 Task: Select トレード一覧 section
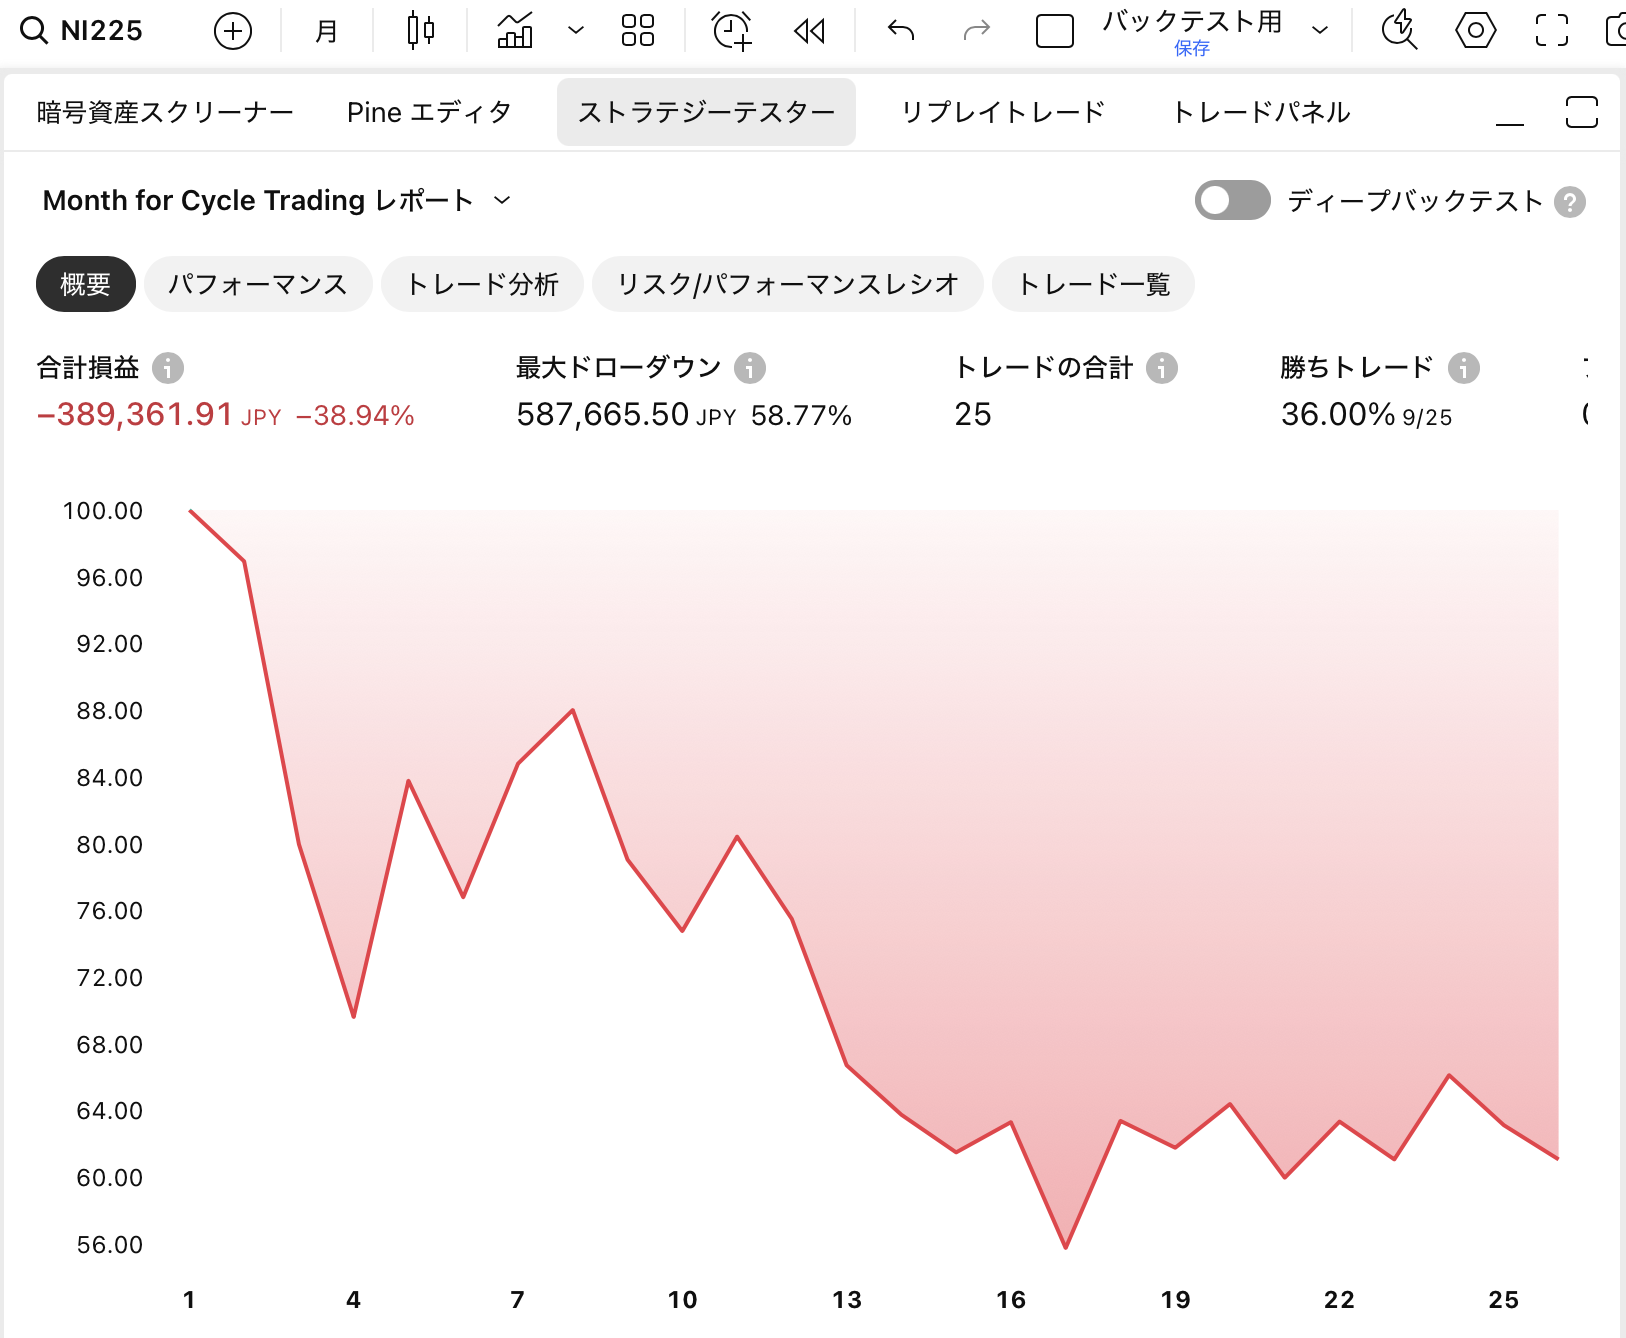pos(1093,284)
